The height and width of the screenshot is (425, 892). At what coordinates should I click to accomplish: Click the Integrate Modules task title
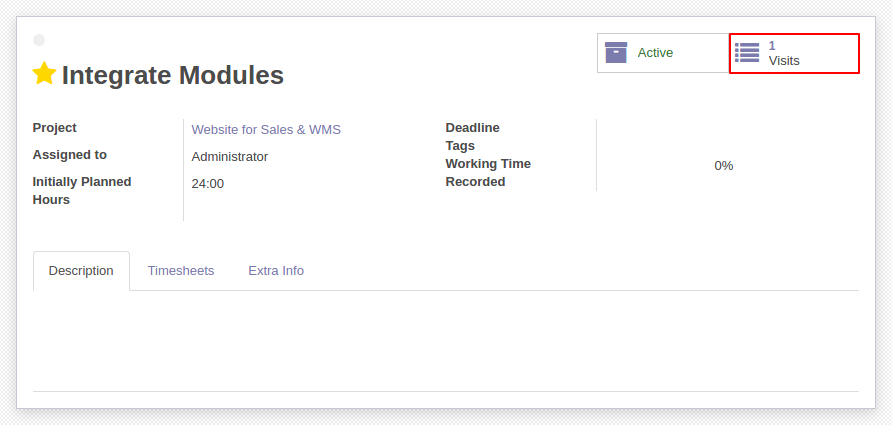click(172, 75)
